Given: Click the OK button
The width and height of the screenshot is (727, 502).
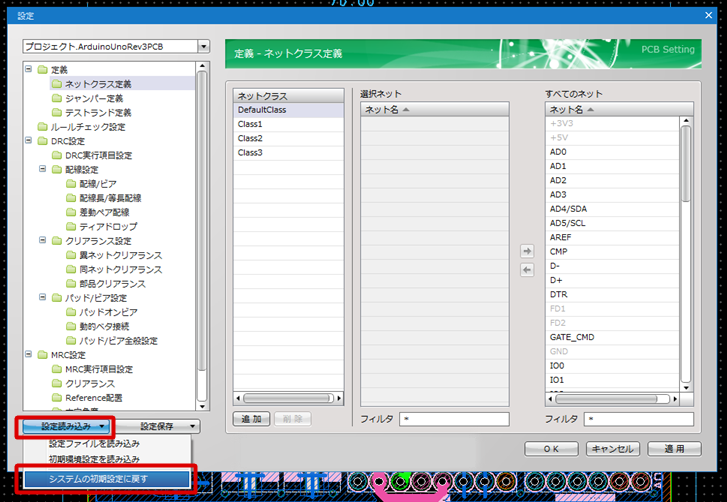Looking at the screenshot, I should pyautogui.click(x=551, y=449).
